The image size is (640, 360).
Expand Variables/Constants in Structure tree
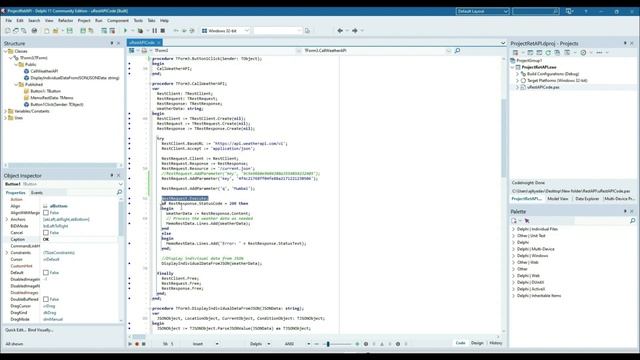coord(5,111)
